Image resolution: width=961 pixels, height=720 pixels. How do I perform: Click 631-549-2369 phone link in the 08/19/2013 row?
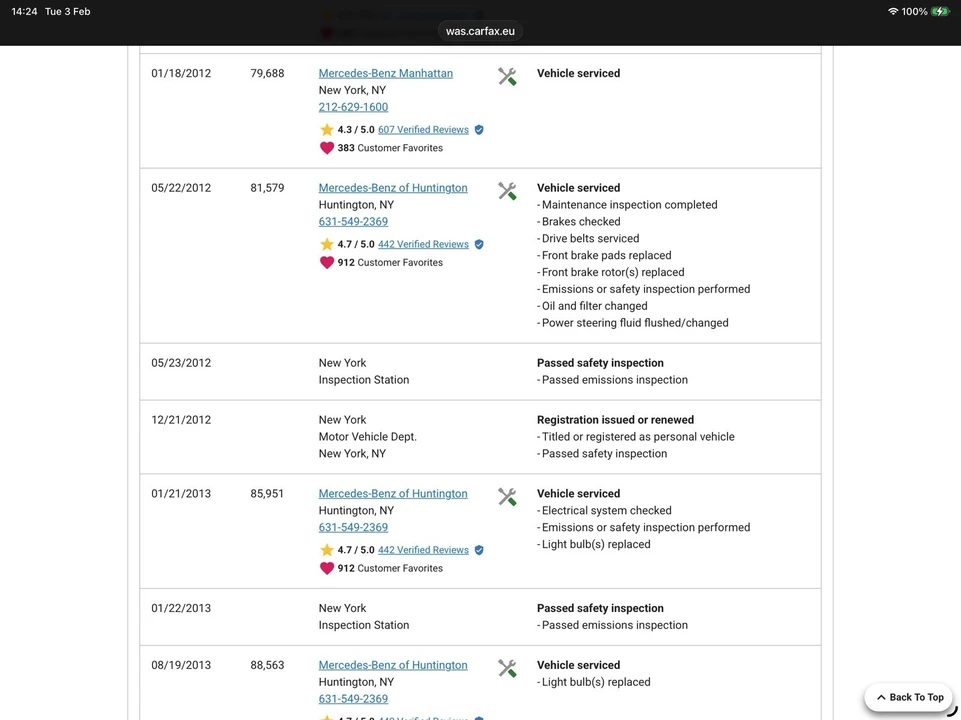pyautogui.click(x=353, y=699)
